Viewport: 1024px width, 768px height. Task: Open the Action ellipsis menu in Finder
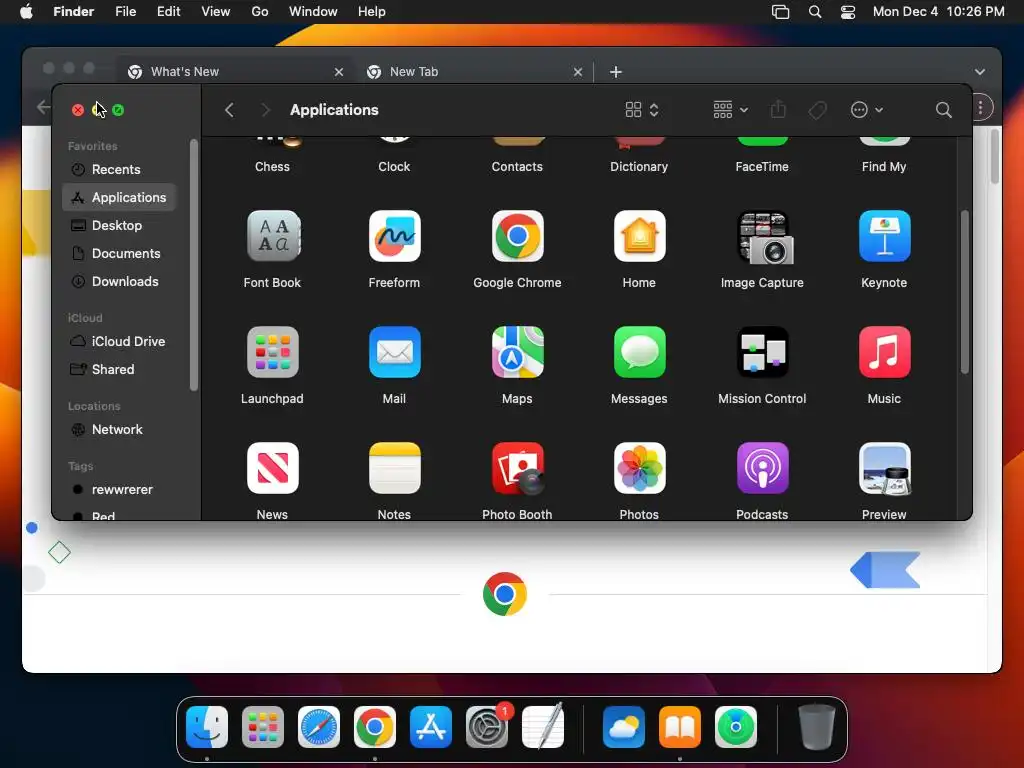pyautogui.click(x=867, y=110)
